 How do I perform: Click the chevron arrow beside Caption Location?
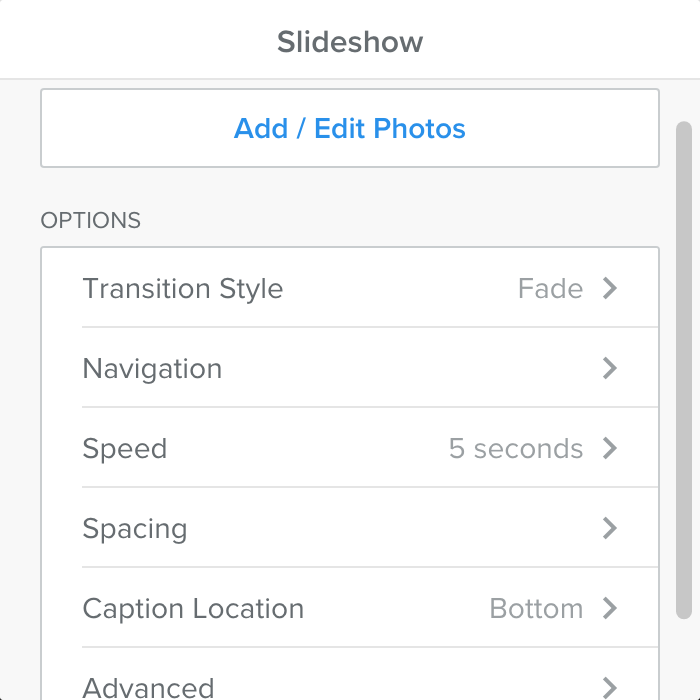click(610, 609)
